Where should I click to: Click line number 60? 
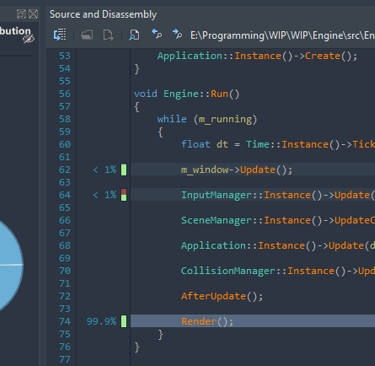[65, 144]
